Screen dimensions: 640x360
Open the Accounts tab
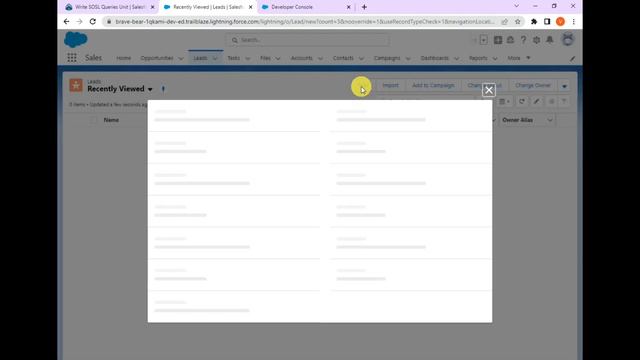[302, 58]
